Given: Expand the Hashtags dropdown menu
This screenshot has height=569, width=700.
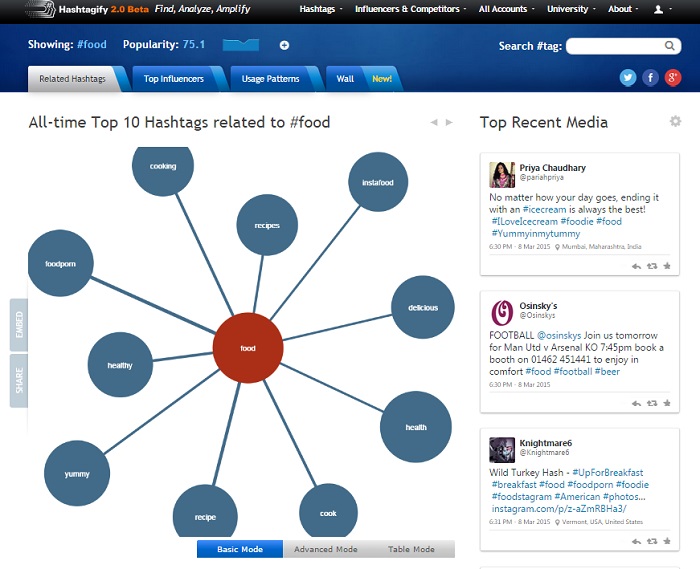Looking at the screenshot, I should pos(321,9).
